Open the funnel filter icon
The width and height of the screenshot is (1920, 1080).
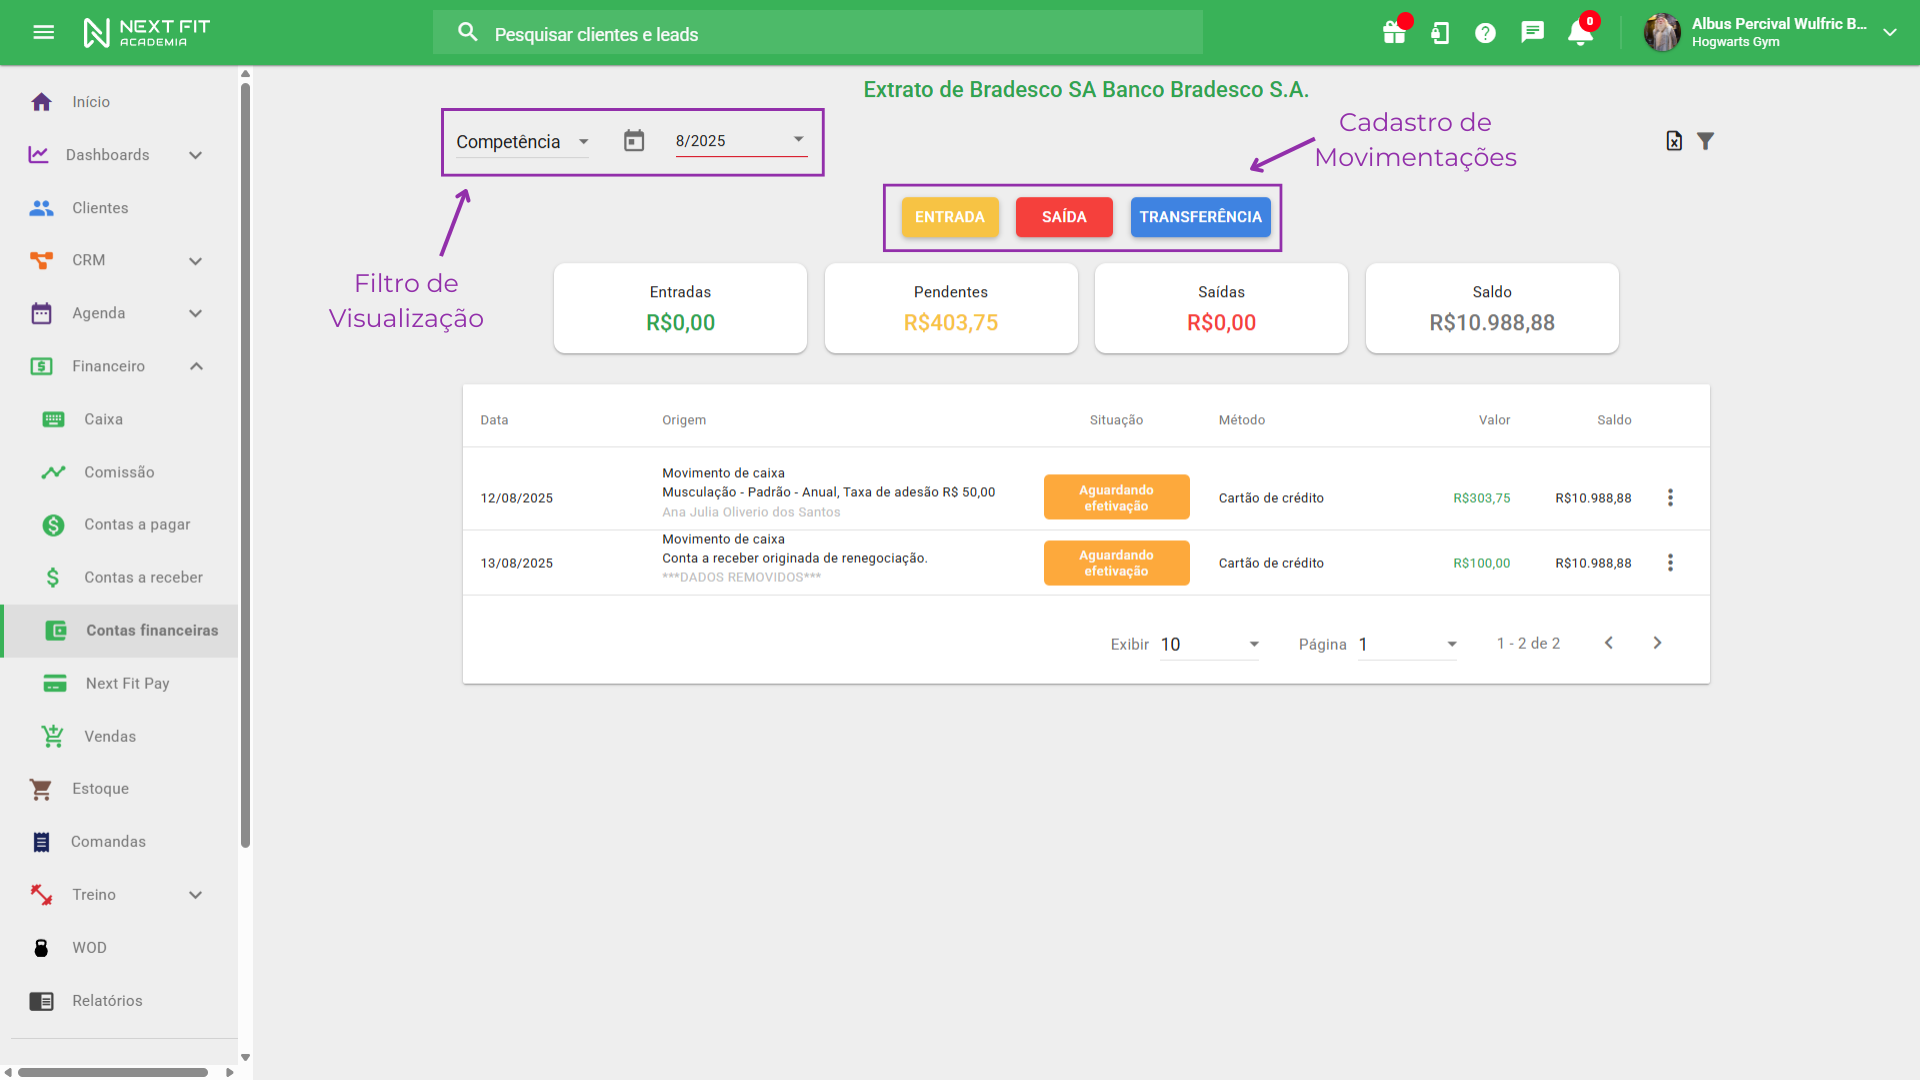coord(1706,141)
